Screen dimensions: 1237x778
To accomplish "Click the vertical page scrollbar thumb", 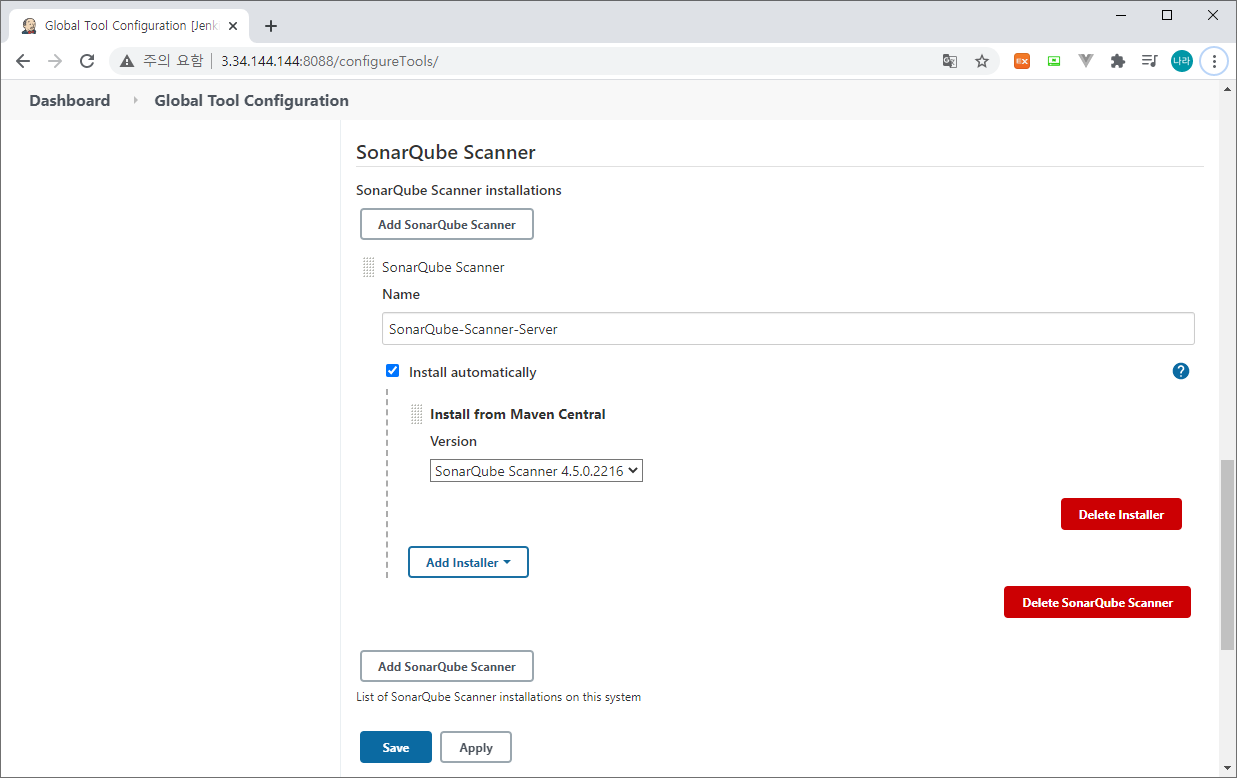I will point(1227,555).
